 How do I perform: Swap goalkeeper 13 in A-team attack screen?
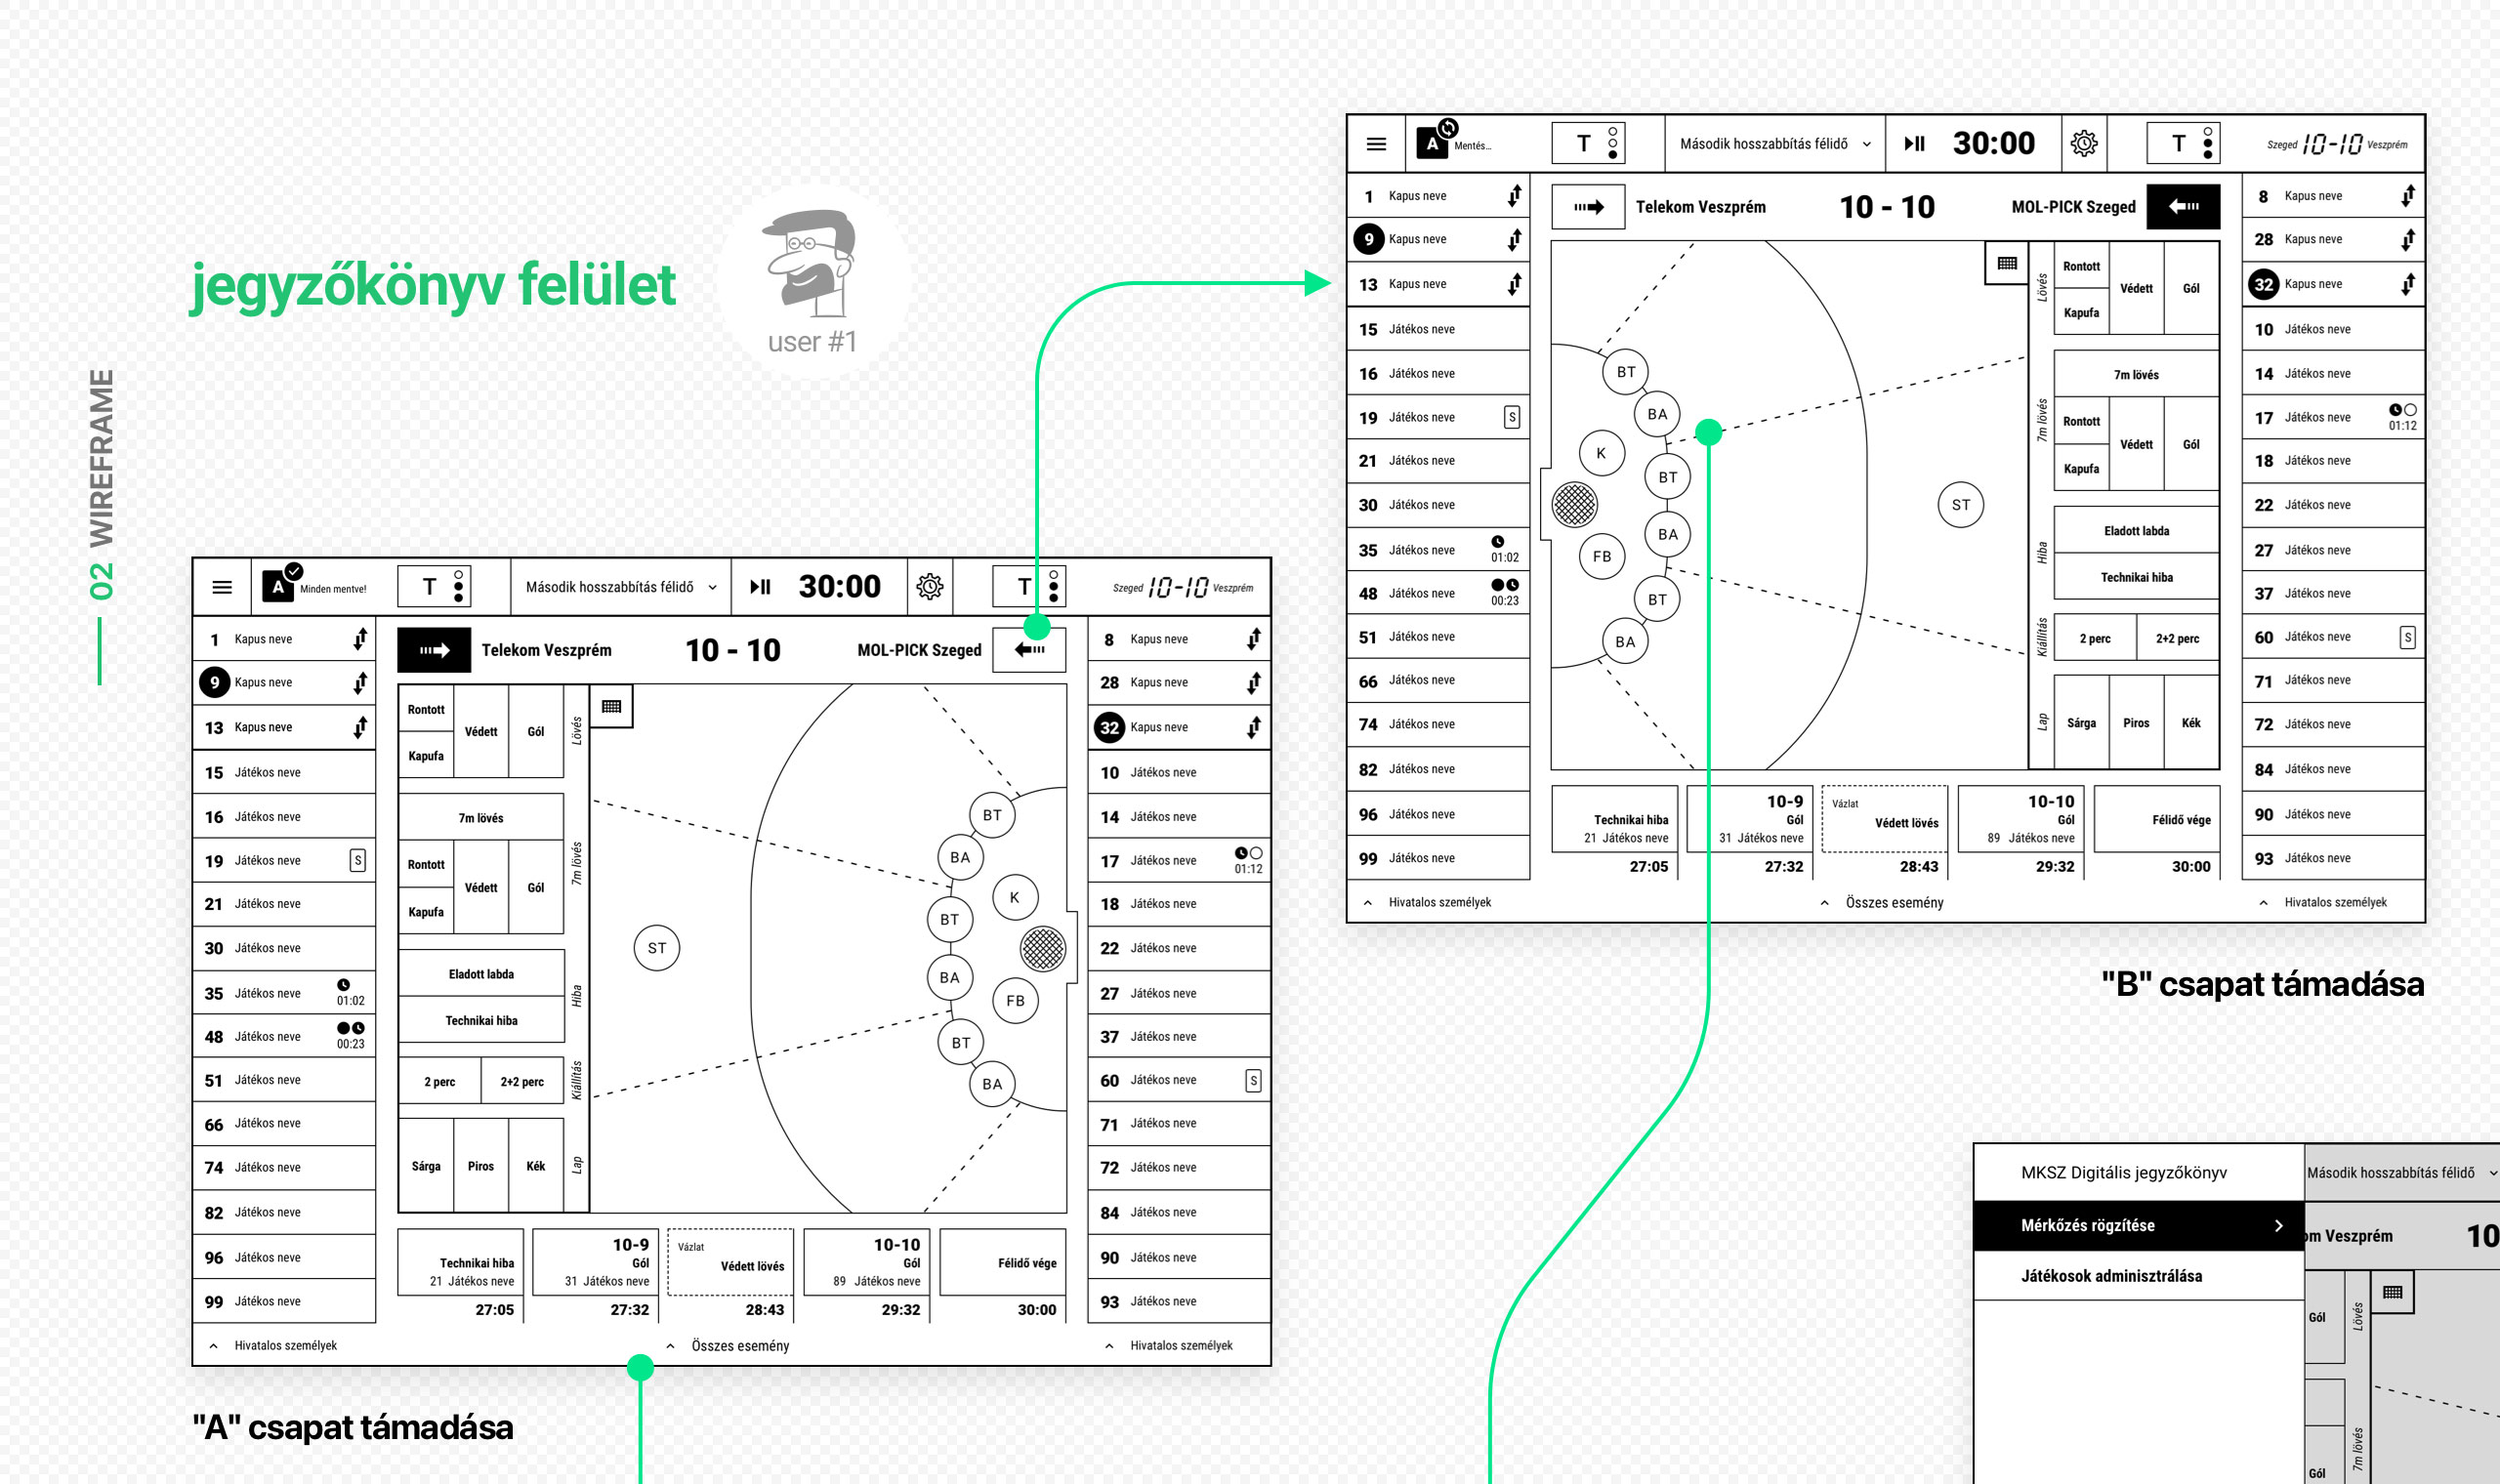click(x=360, y=727)
